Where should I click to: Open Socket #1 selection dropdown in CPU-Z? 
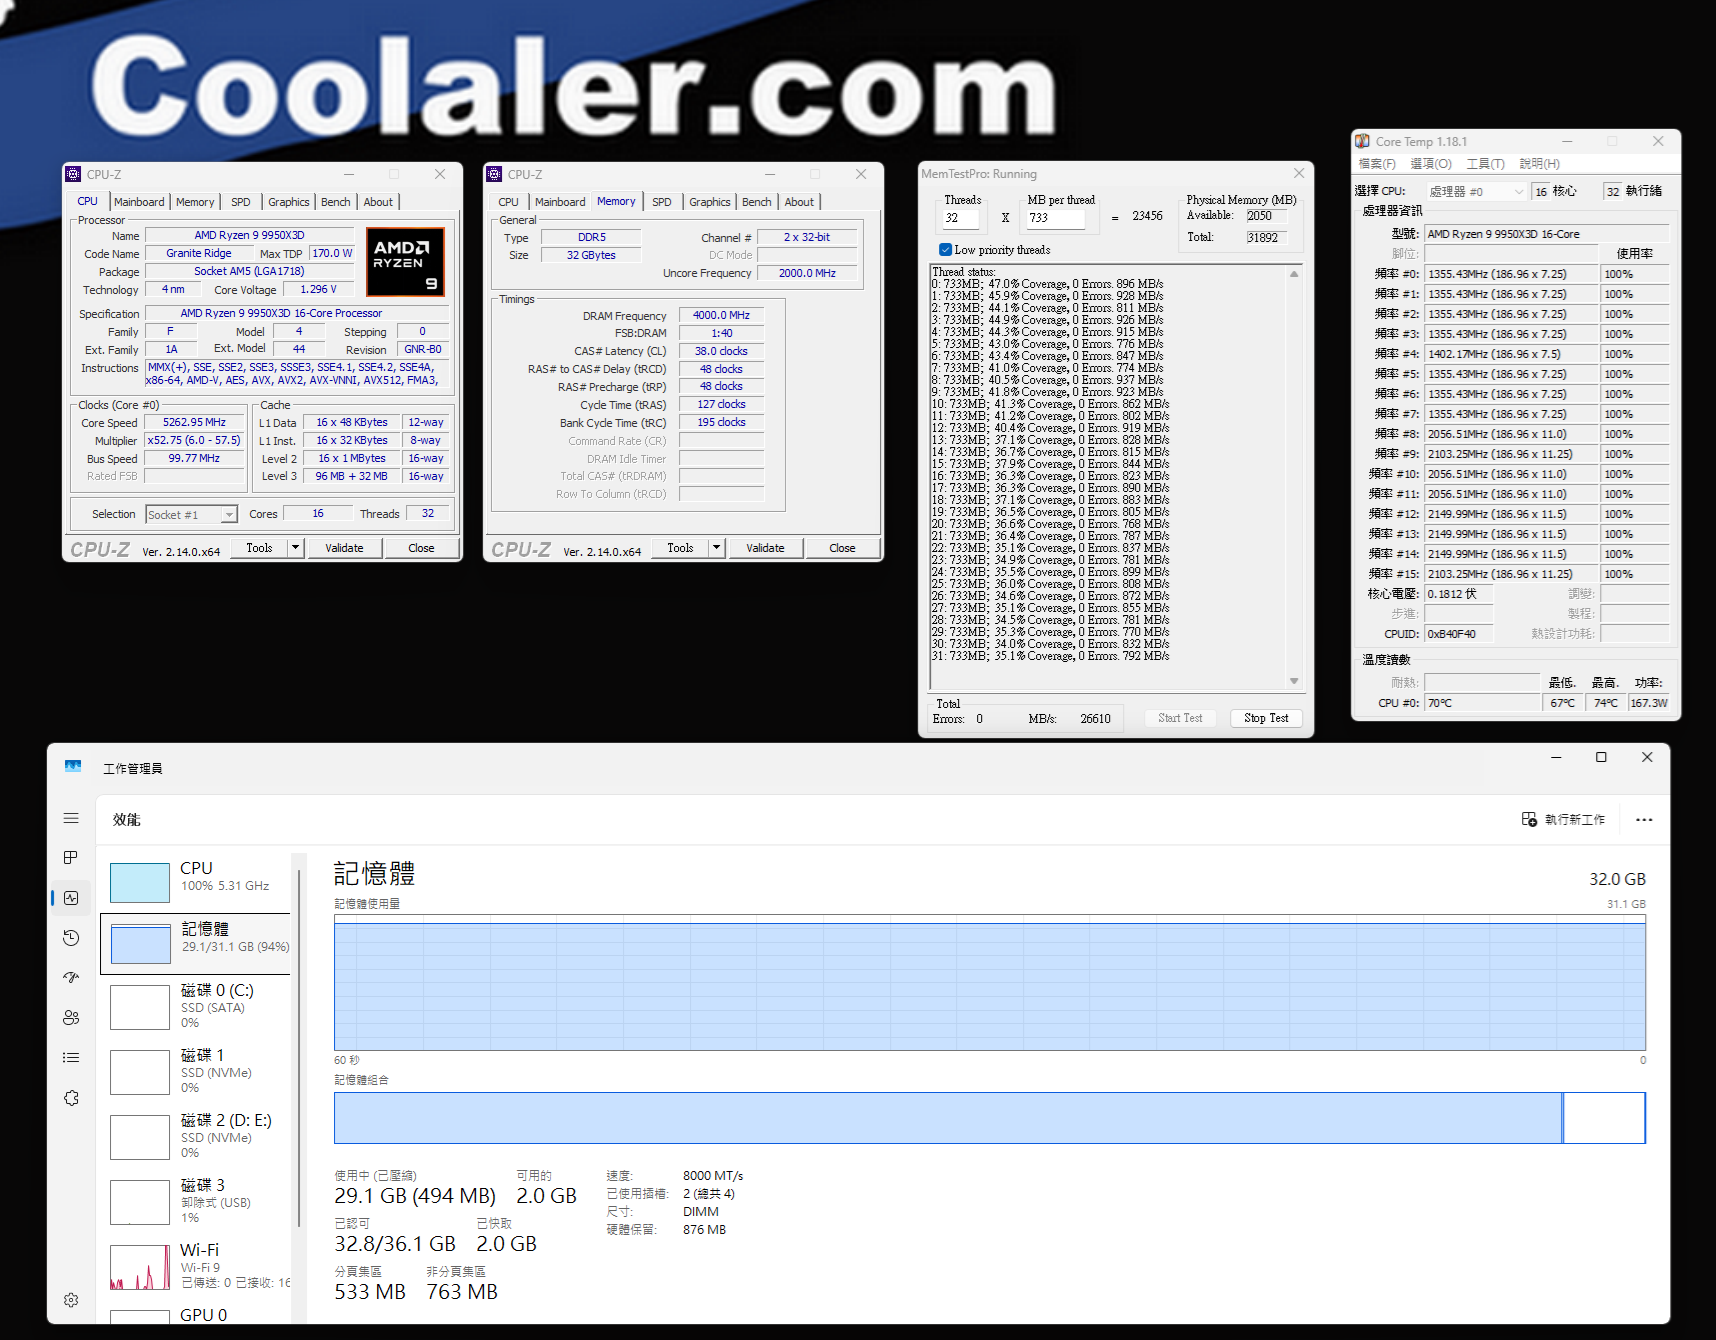(x=192, y=514)
